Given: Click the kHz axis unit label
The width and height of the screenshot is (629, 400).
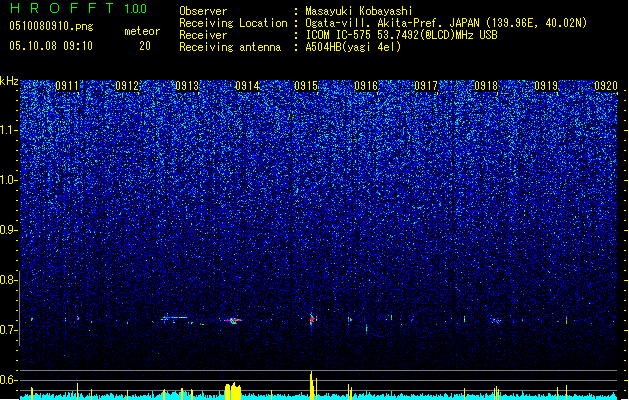Looking at the screenshot, I should [x=9, y=81].
